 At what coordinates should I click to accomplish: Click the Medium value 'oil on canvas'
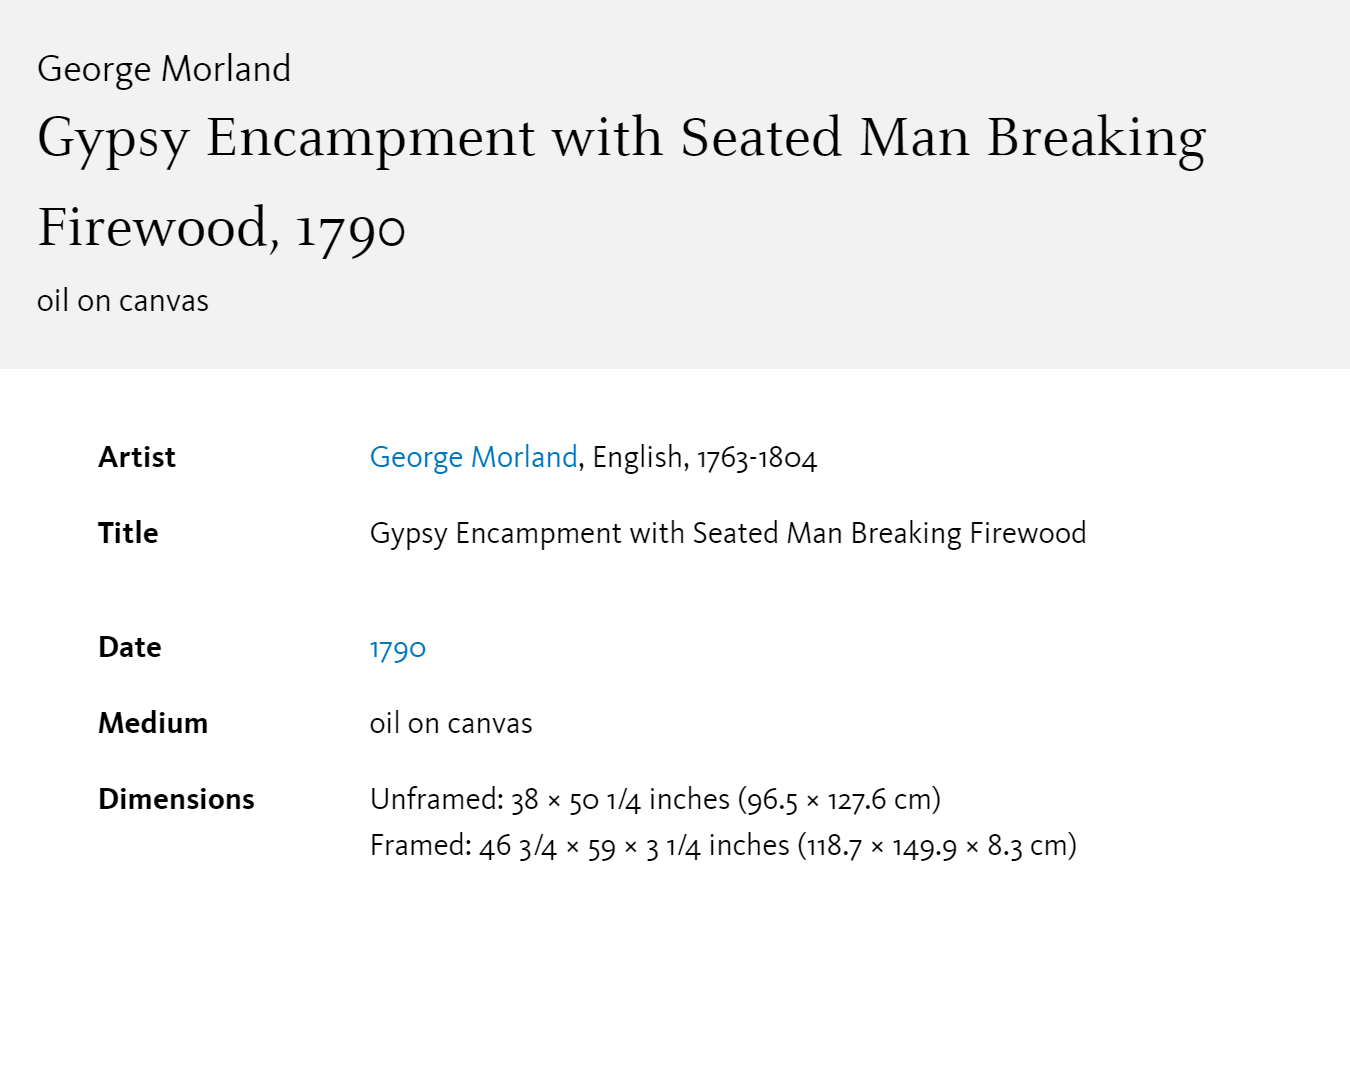coord(451,723)
